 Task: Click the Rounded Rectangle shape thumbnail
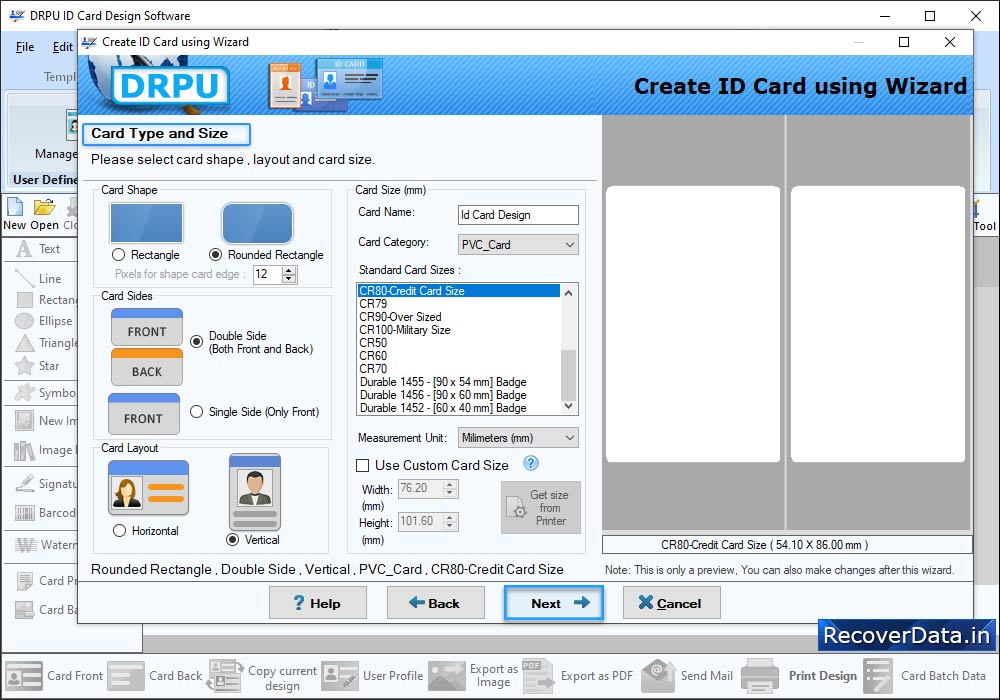click(258, 223)
